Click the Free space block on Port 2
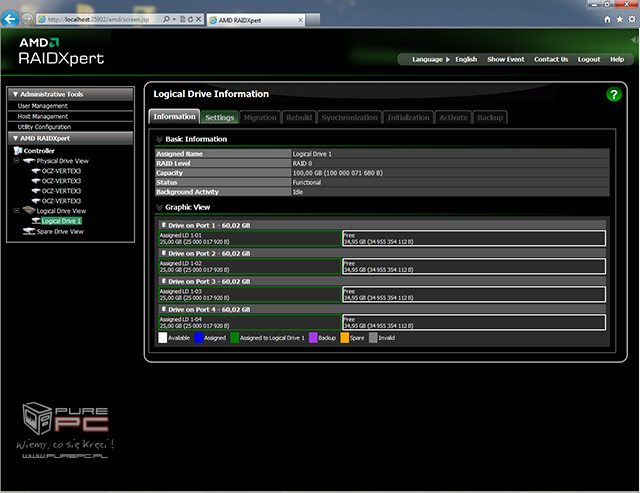This screenshot has width=640, height=493. point(474,266)
